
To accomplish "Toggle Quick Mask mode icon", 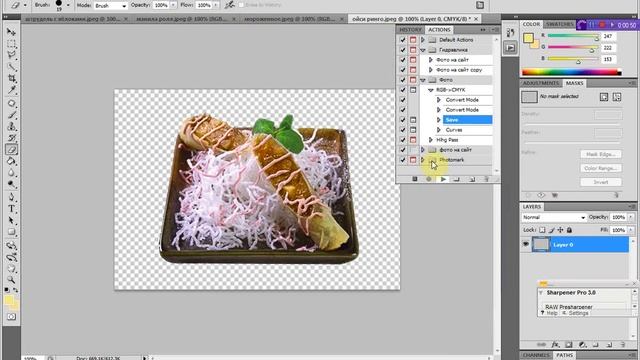I will coord(11,317).
